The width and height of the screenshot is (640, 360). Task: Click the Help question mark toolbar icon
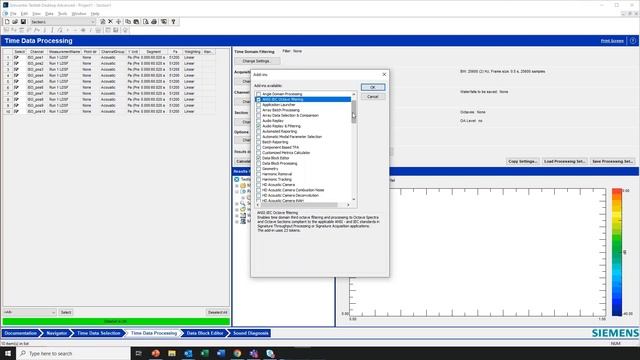pyautogui.click(x=173, y=22)
